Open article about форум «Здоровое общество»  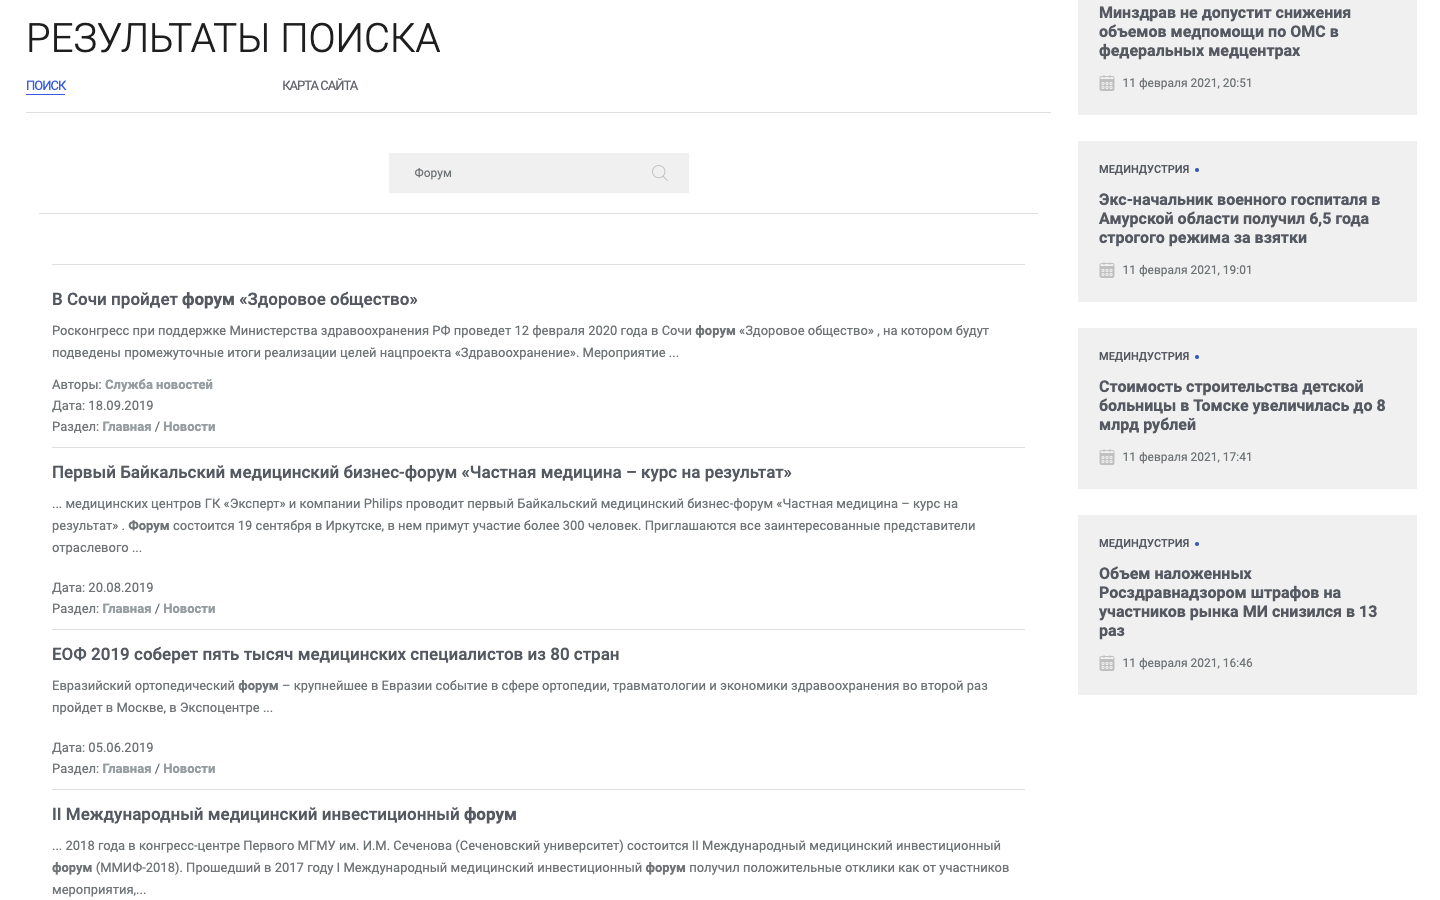[x=235, y=299]
